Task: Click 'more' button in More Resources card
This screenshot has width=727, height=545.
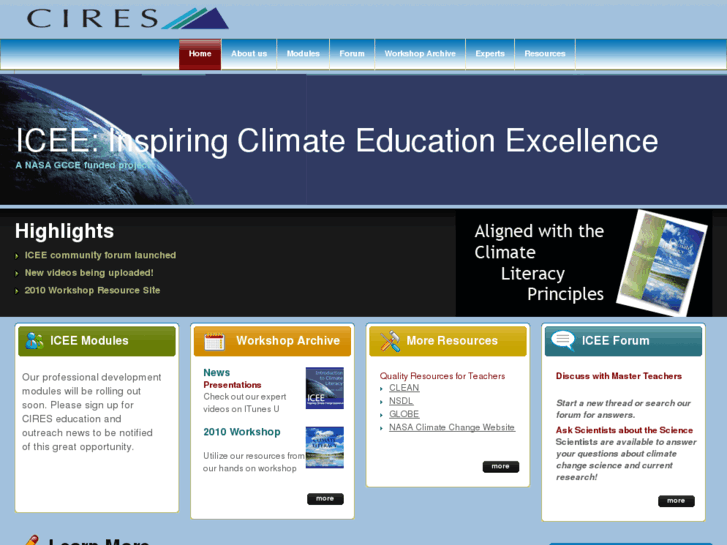Action: (x=501, y=467)
